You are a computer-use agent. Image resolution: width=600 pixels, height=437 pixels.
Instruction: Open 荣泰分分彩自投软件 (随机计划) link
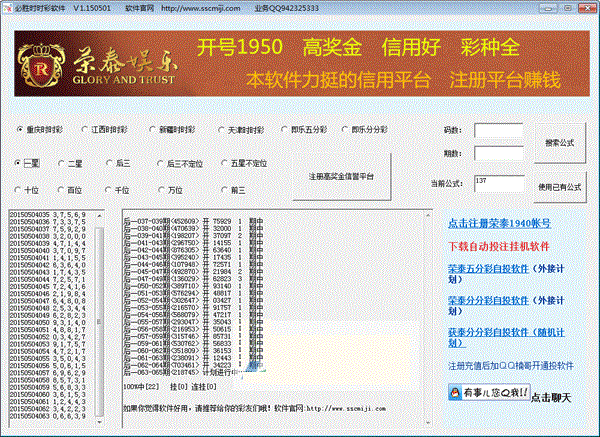point(506,337)
